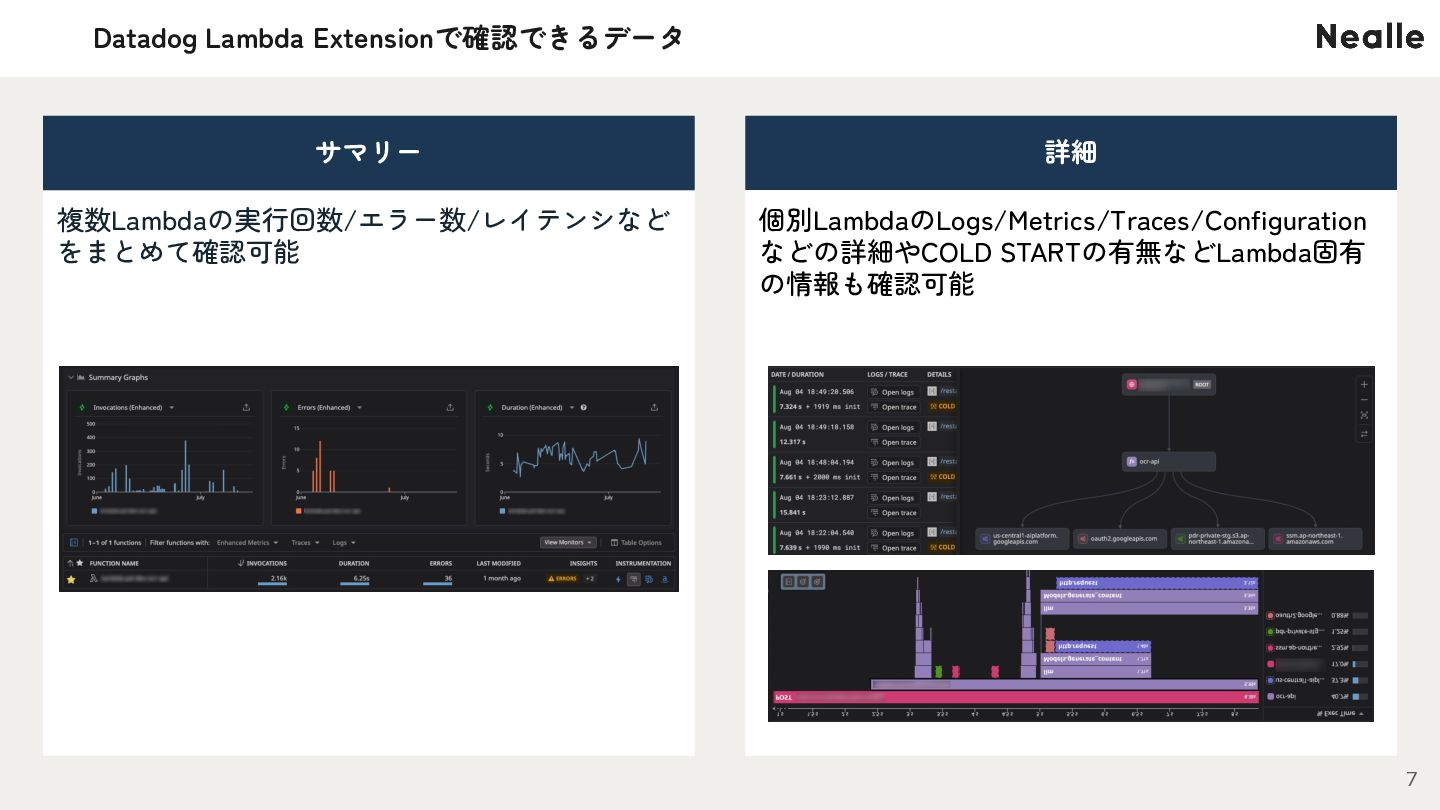Click the AWS instrumentation icon in function row
Screen dimensions: 1440x810
pos(664,578)
